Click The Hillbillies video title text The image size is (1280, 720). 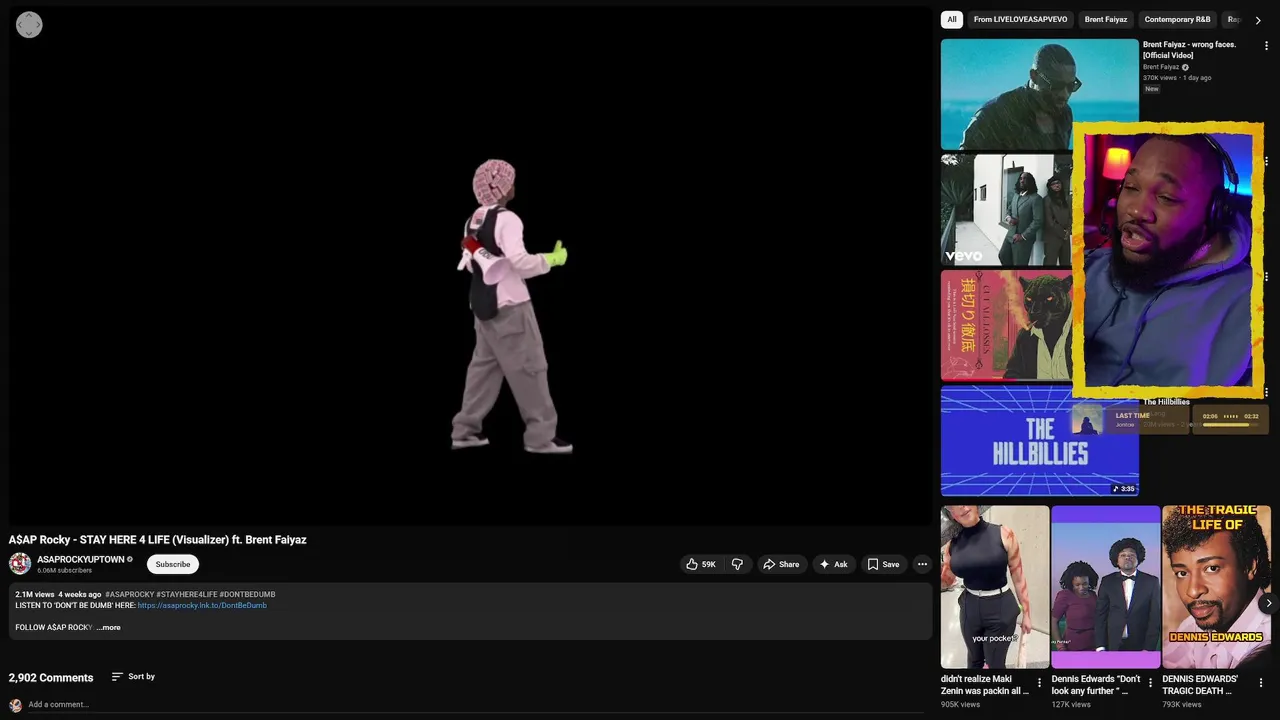coord(1166,402)
